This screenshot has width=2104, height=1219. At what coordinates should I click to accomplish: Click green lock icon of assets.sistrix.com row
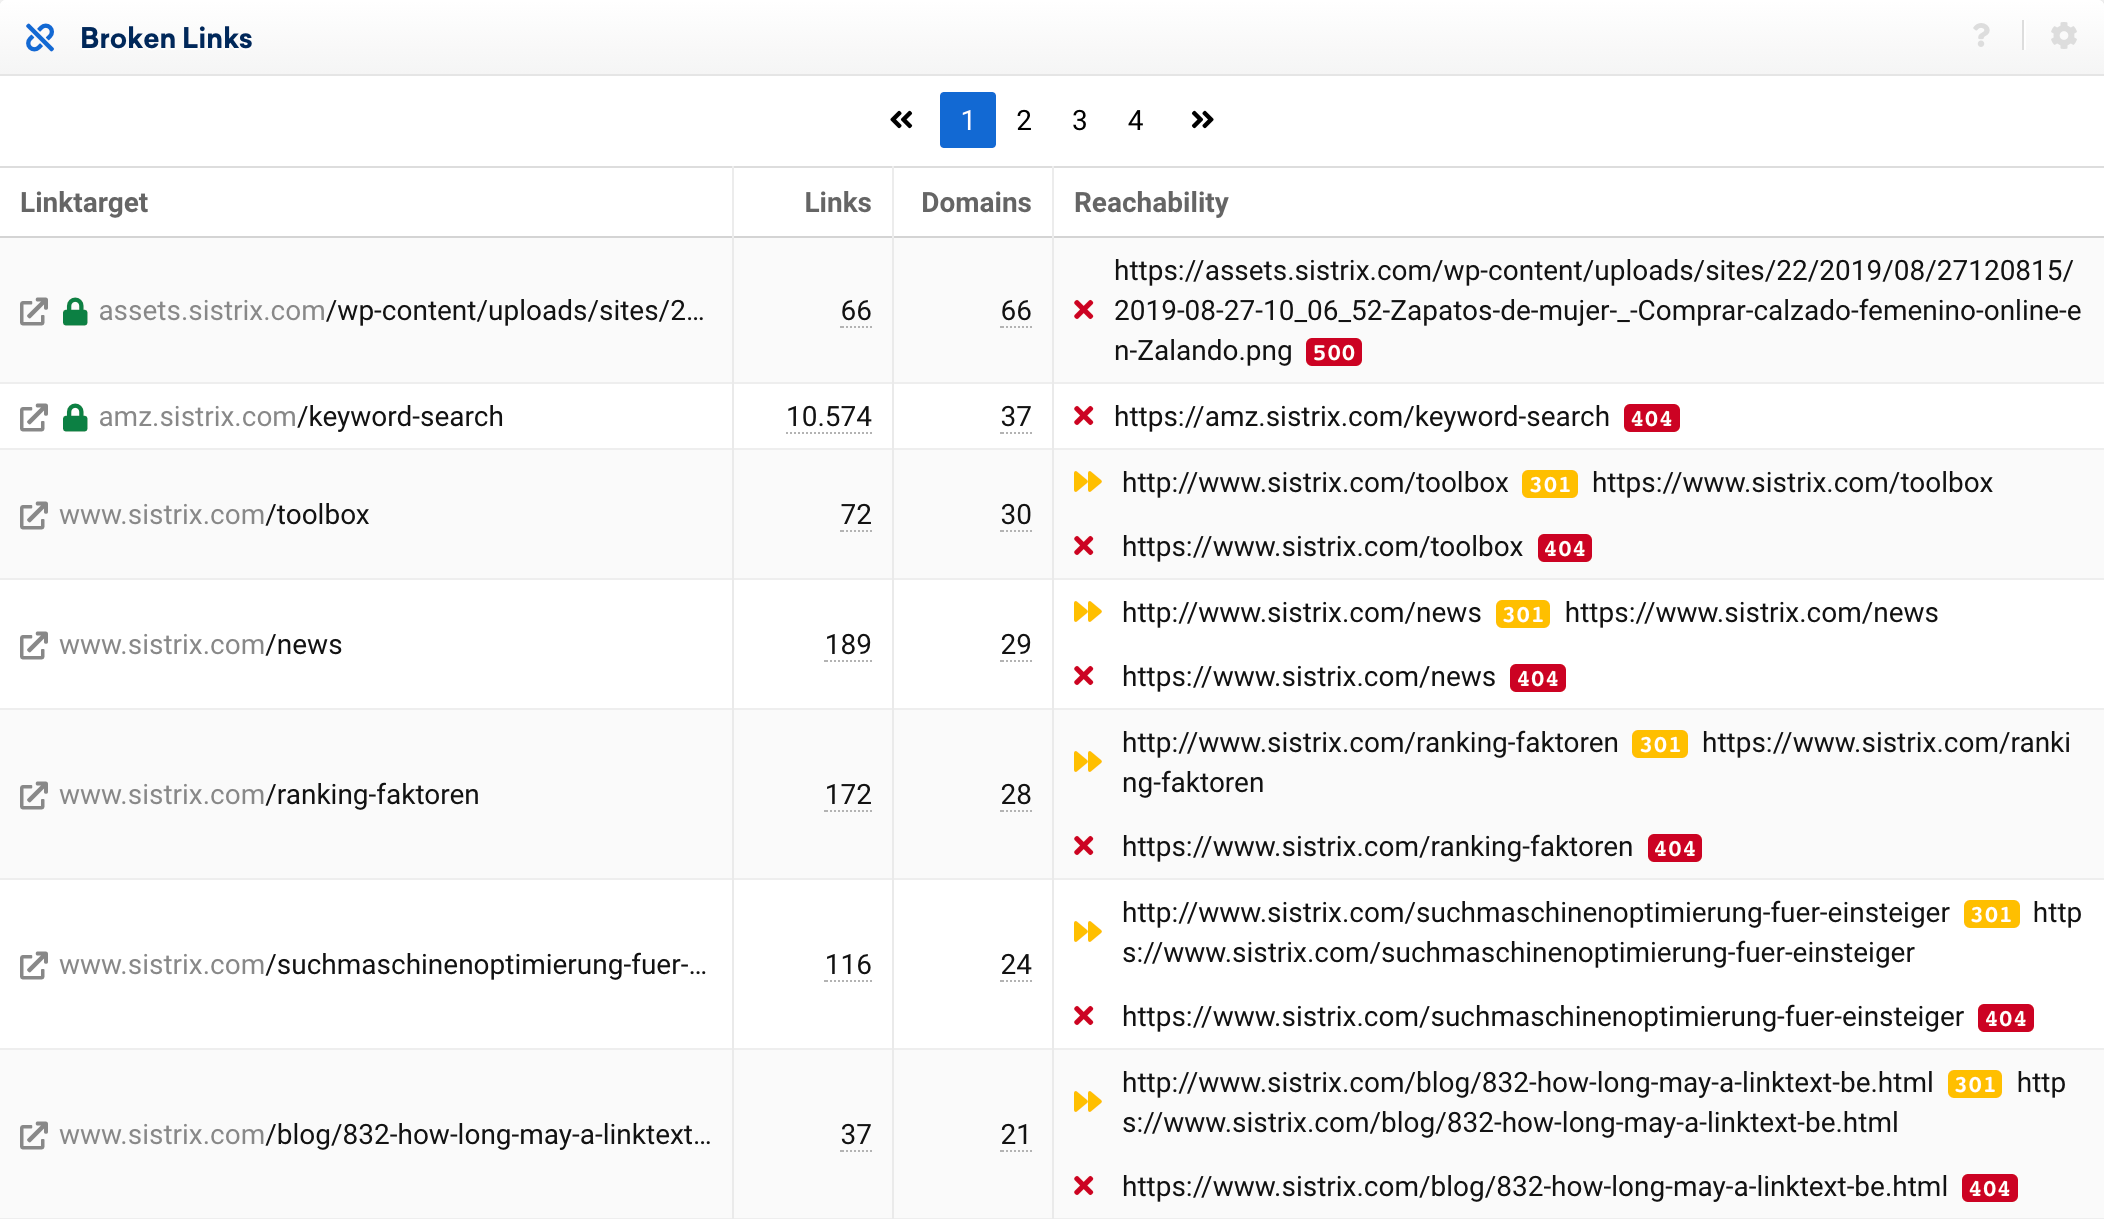[75, 312]
